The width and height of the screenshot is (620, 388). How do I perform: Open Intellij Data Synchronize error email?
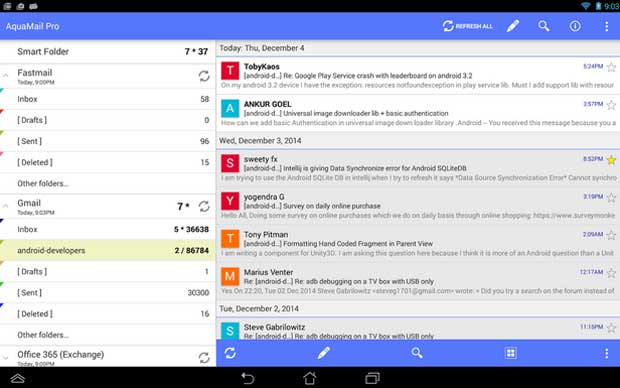418,168
